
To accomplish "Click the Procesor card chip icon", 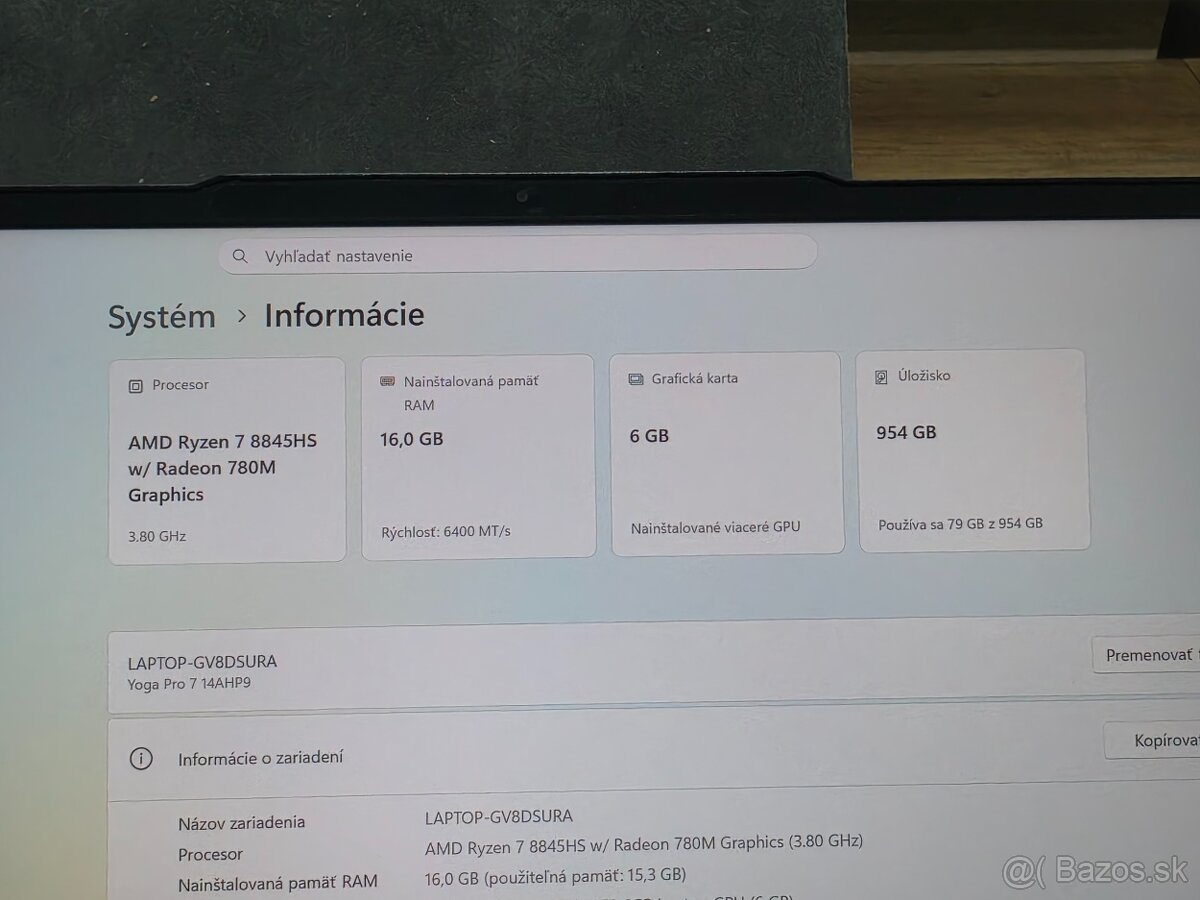I will (136, 386).
